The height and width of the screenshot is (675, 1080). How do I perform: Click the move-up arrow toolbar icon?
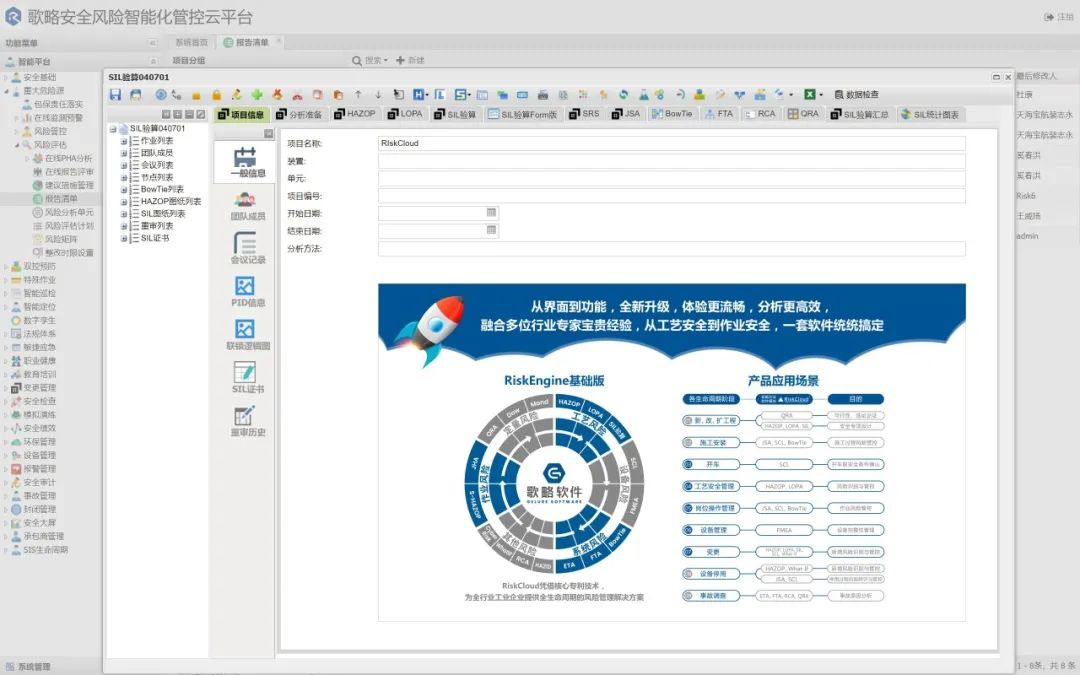point(358,95)
